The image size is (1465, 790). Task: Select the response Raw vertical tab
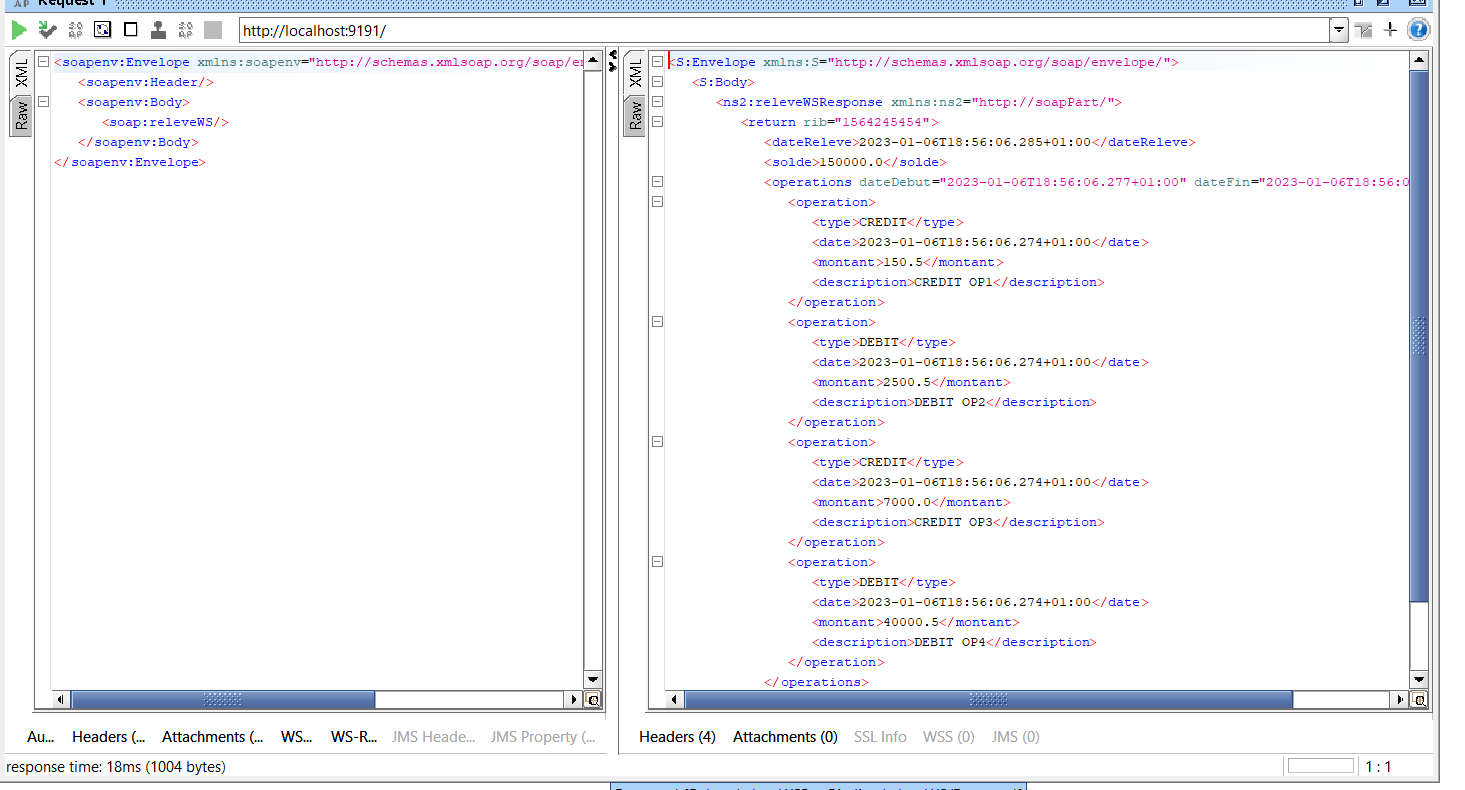point(635,116)
